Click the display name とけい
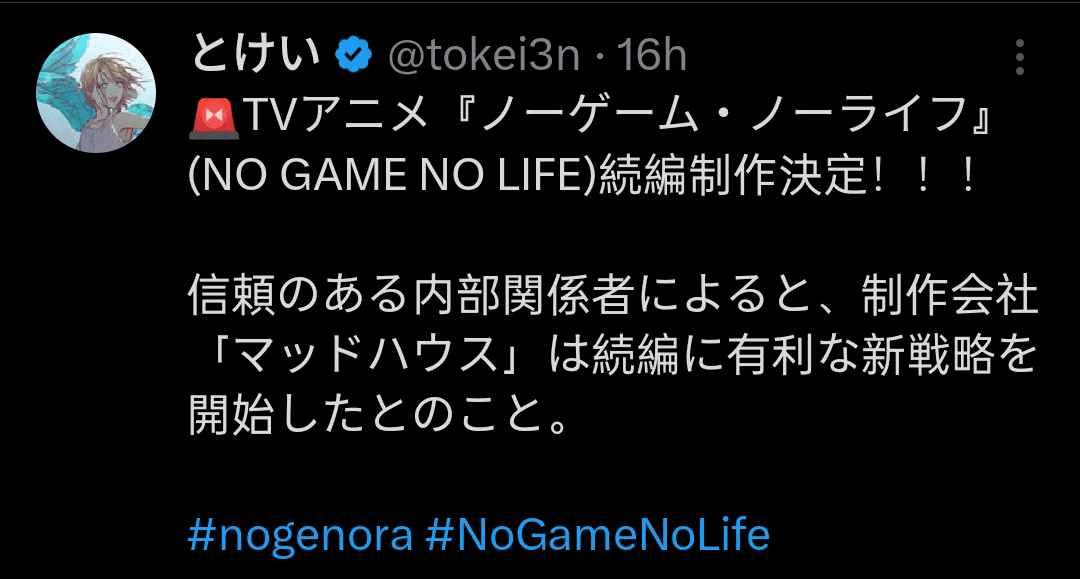 (255, 56)
